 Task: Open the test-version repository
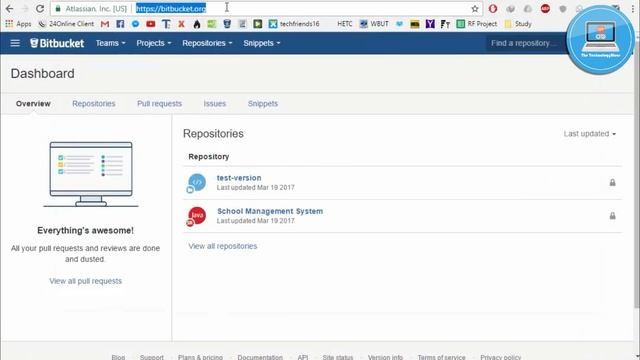tap(239, 178)
